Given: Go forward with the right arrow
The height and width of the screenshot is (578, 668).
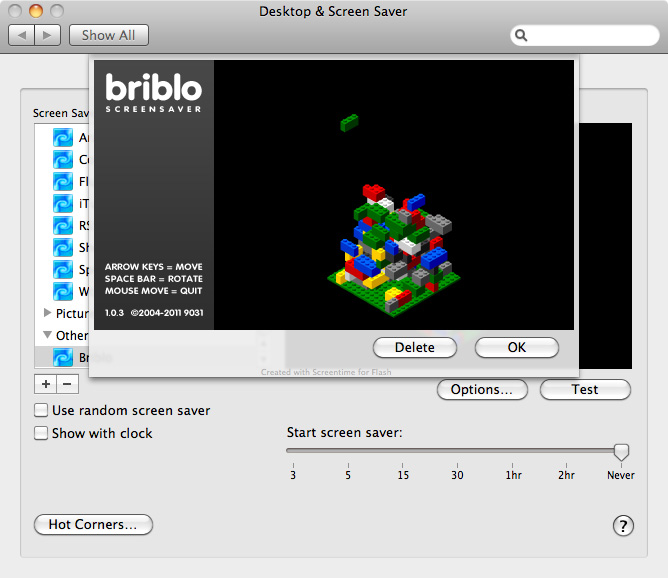Looking at the screenshot, I should coord(47,35).
